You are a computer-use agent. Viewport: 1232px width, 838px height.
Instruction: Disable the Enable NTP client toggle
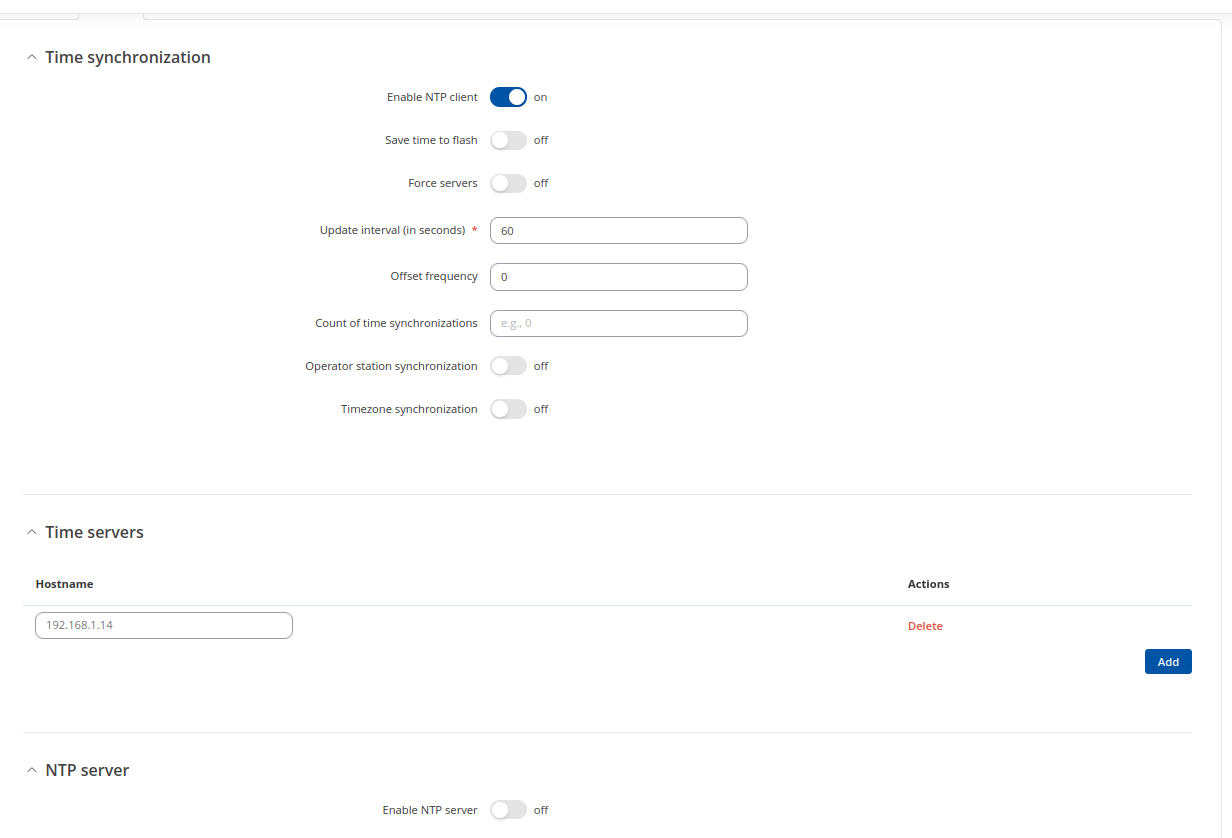pyautogui.click(x=508, y=97)
